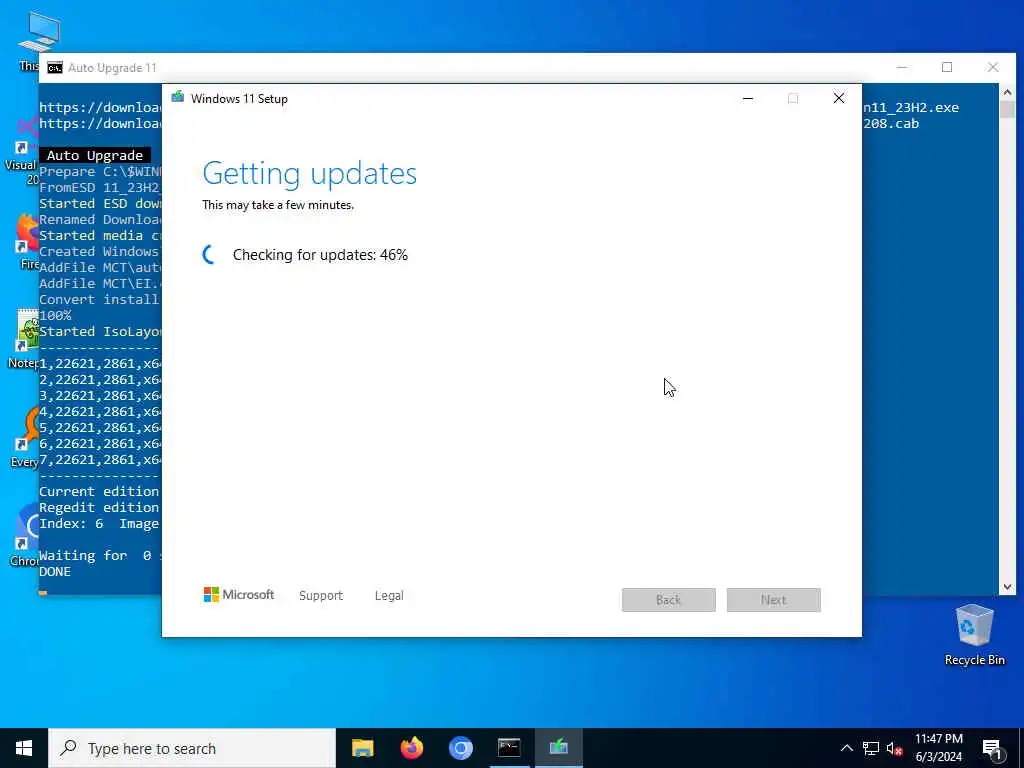Click the Auto Upgrade 11 console icon
Screen dimensions: 1024x768
click(55, 68)
